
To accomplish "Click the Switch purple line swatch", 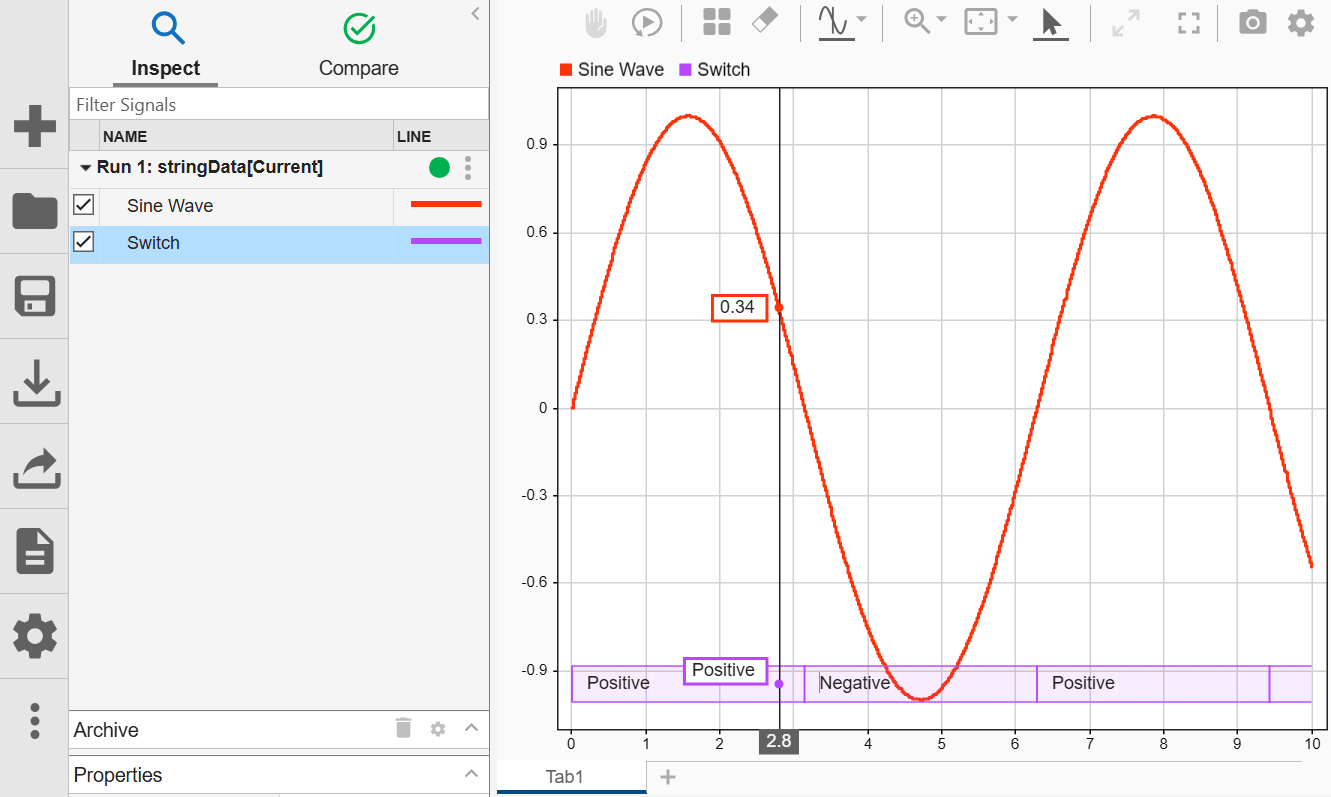I will (446, 241).
